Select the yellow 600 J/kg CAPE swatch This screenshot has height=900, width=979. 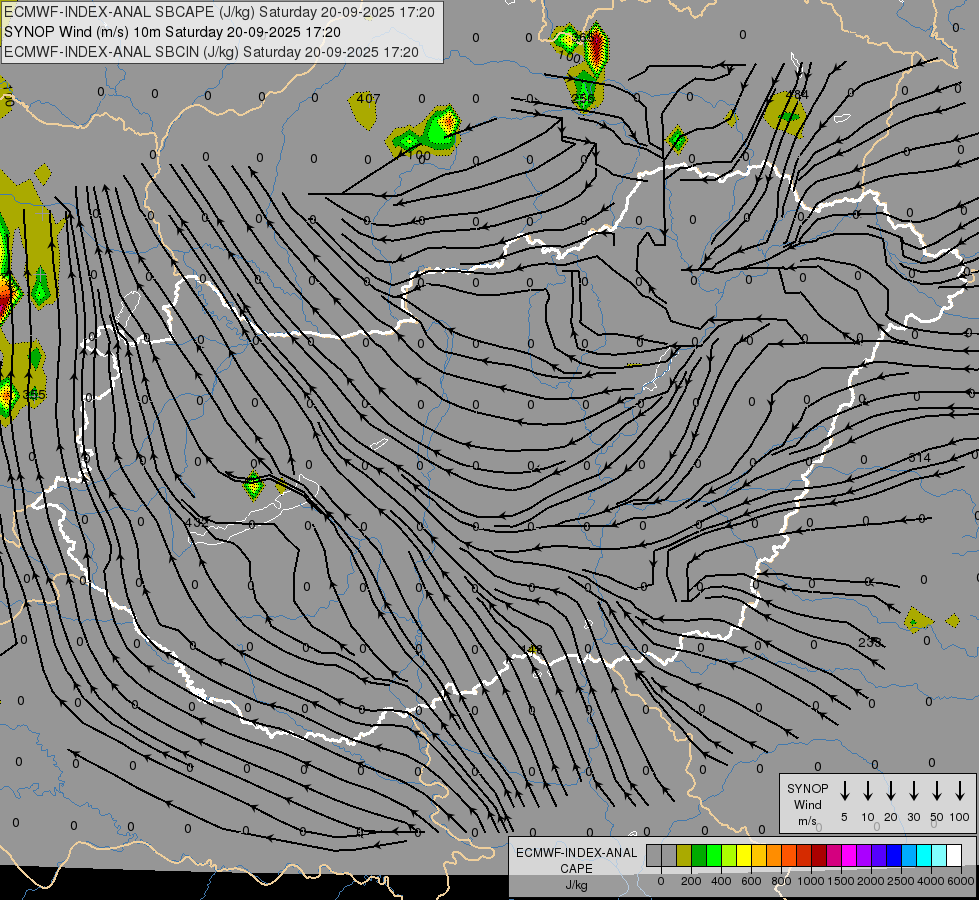coord(744,855)
